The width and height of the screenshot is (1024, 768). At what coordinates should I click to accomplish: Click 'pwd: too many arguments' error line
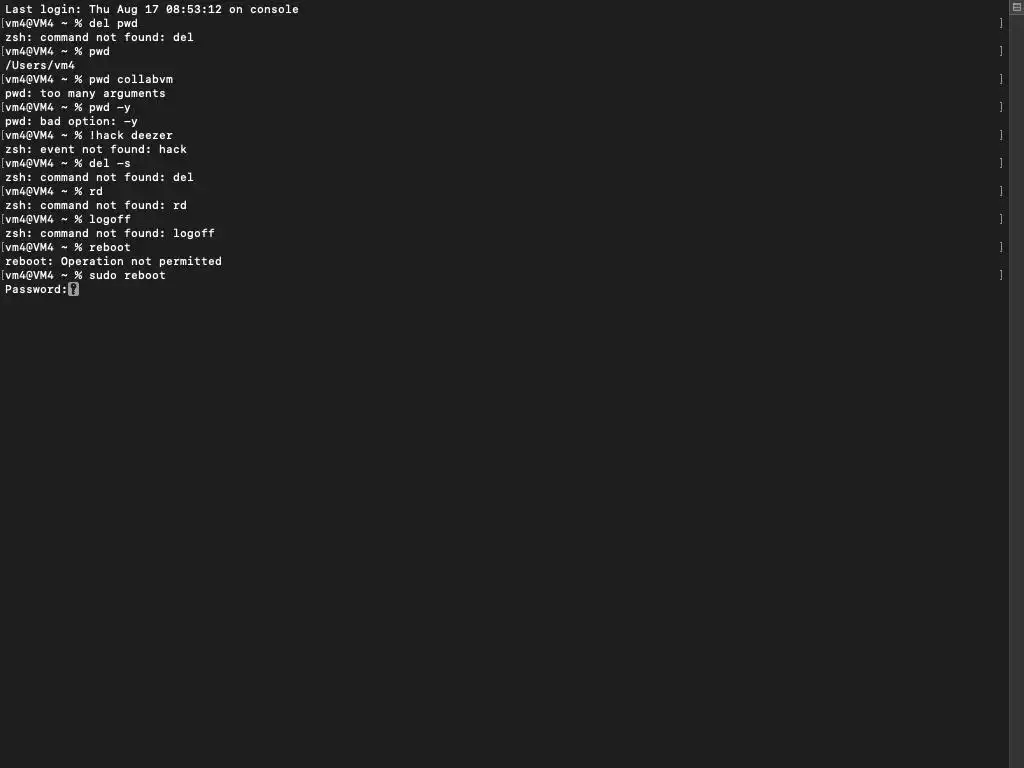pos(85,93)
